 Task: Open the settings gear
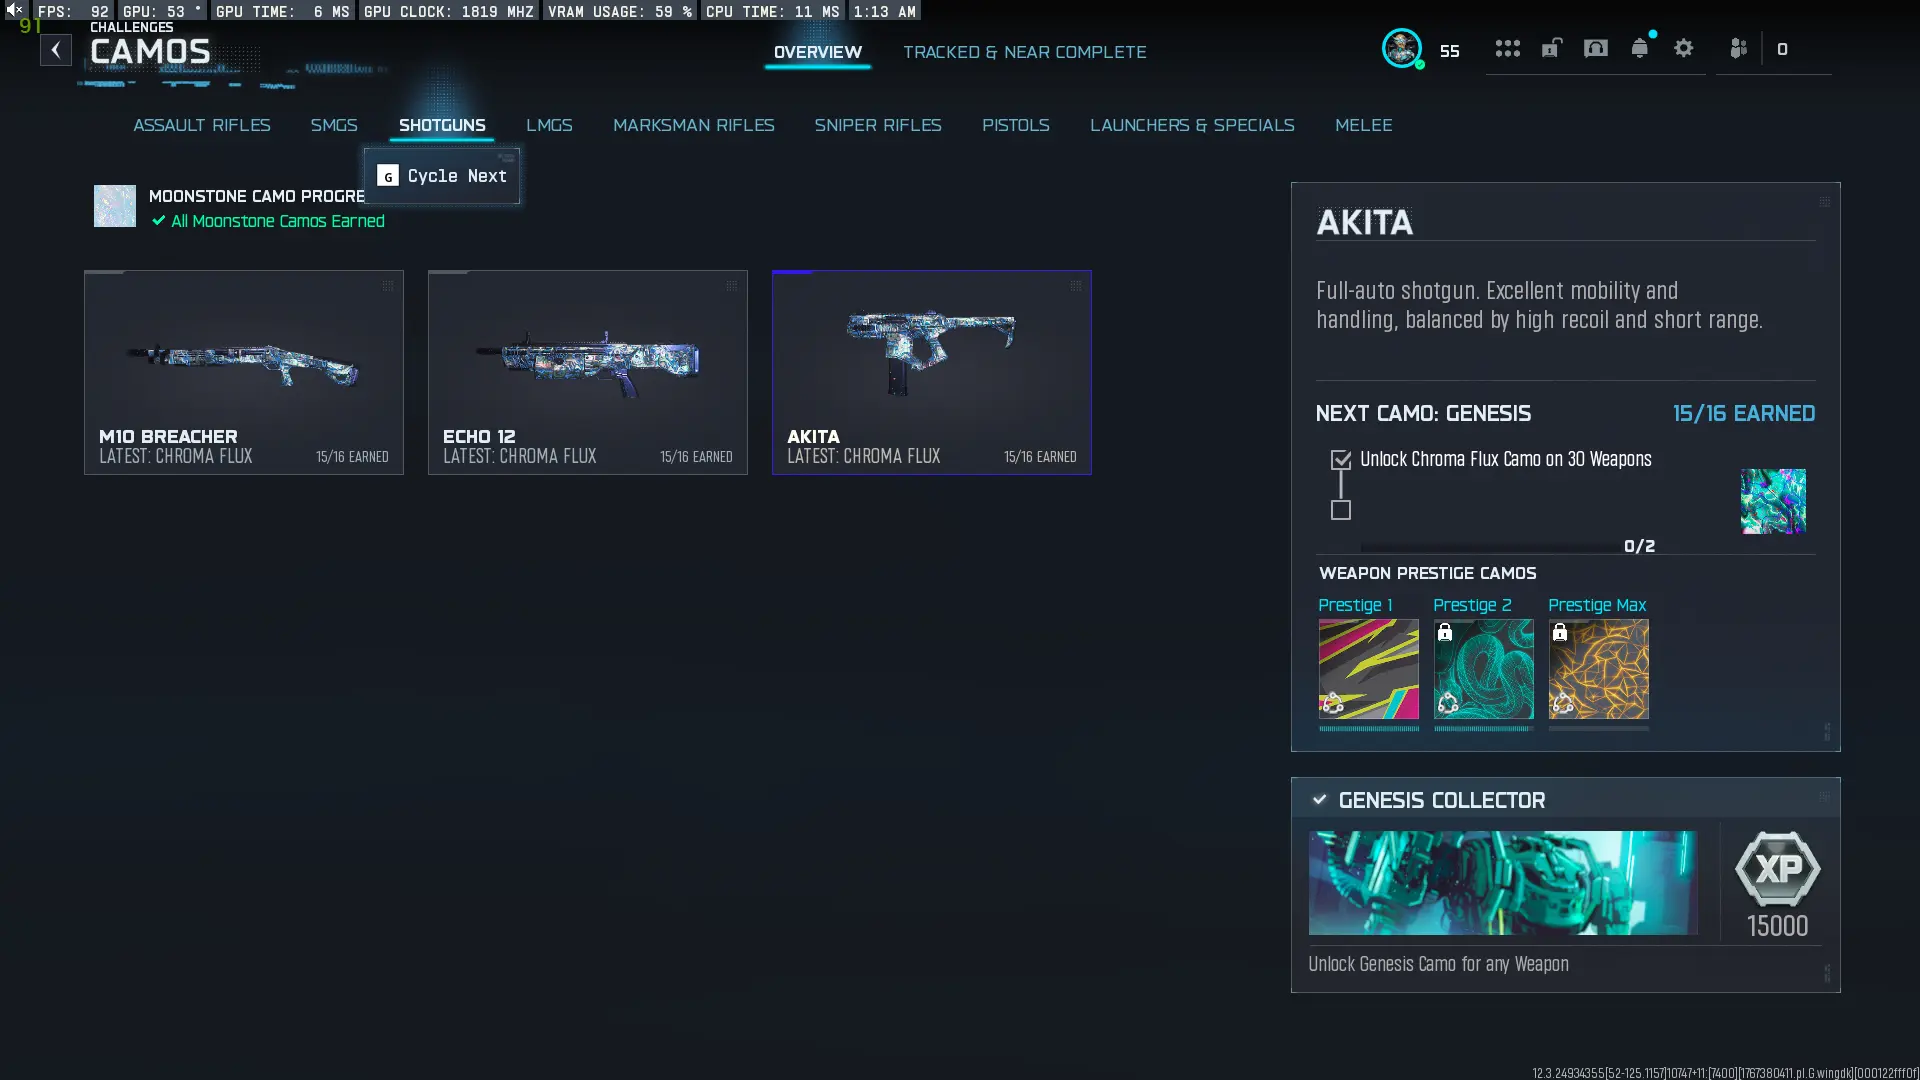click(x=1684, y=48)
